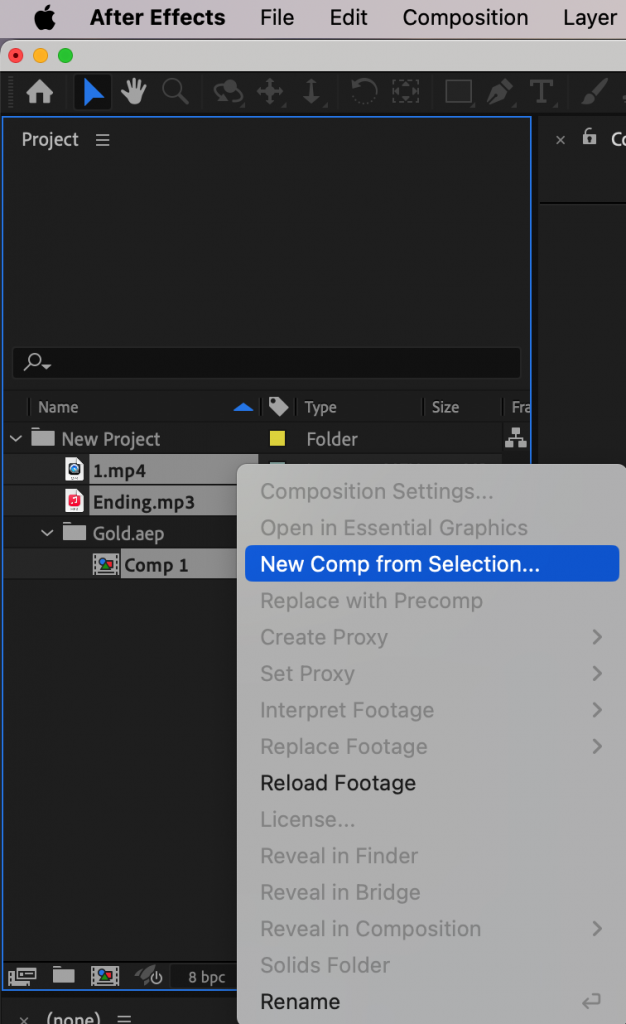Viewport: 626px width, 1024px height.
Task: Collapse the New Project folder
Action: [14, 438]
